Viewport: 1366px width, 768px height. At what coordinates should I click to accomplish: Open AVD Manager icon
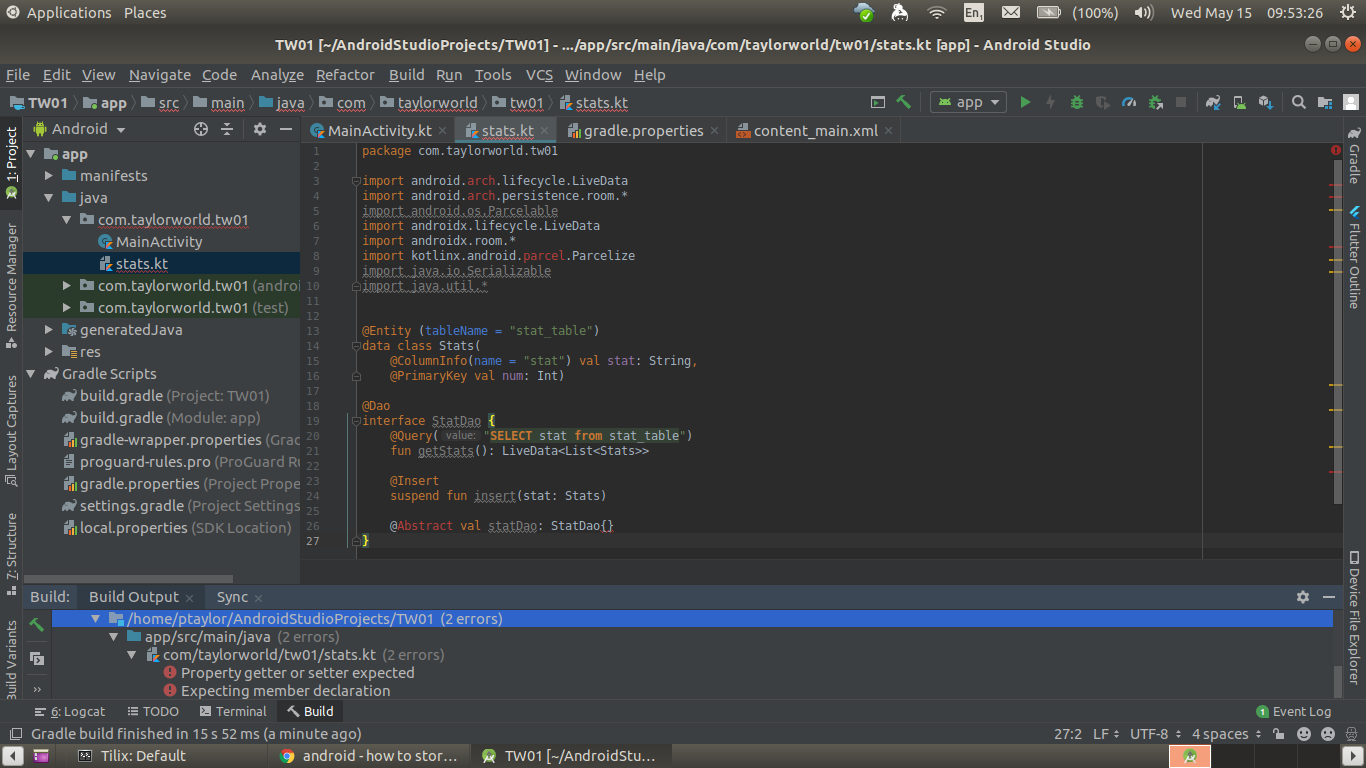coord(1239,102)
